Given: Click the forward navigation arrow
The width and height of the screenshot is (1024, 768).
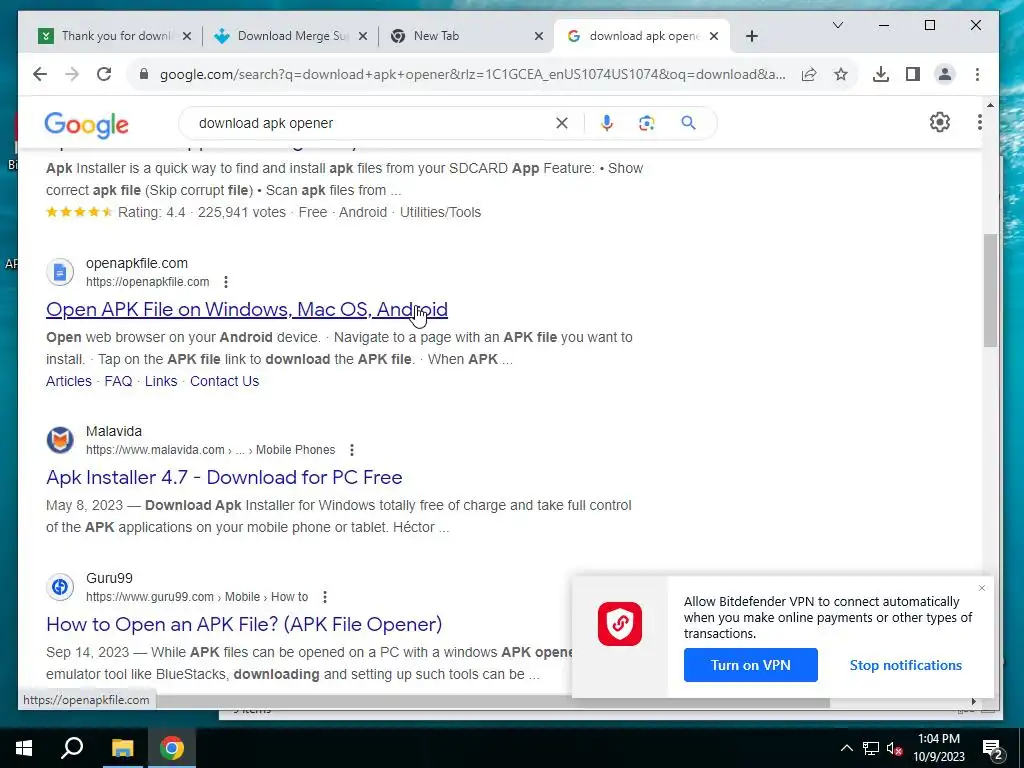Looking at the screenshot, I should pyautogui.click(x=72, y=74).
